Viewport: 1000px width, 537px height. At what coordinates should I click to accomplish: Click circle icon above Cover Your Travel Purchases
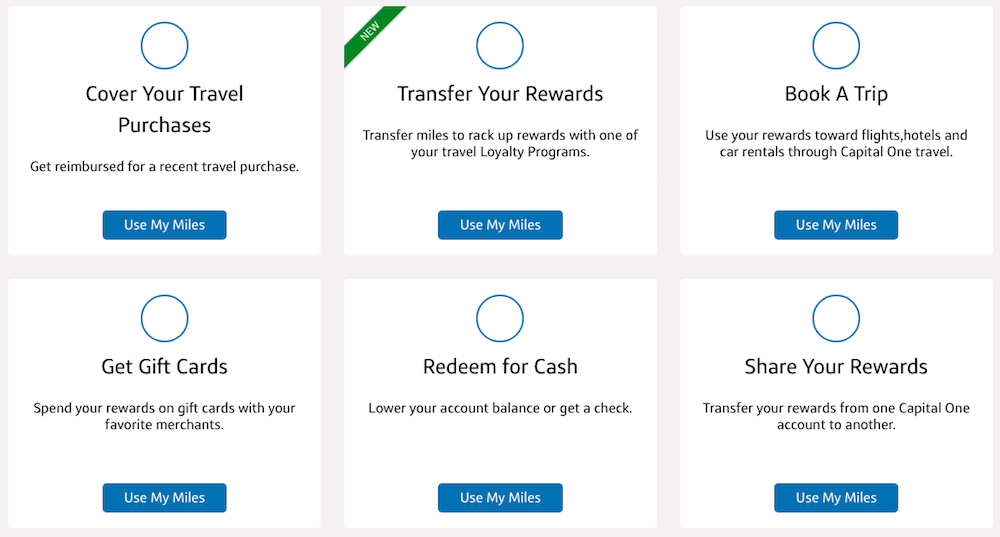(164, 45)
